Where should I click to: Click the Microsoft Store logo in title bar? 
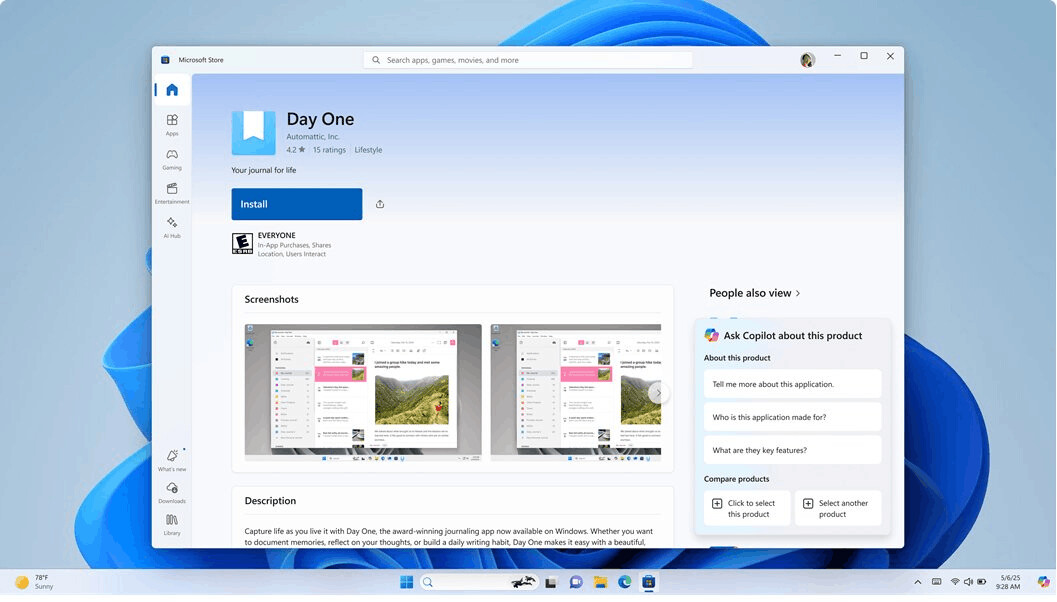coord(165,60)
